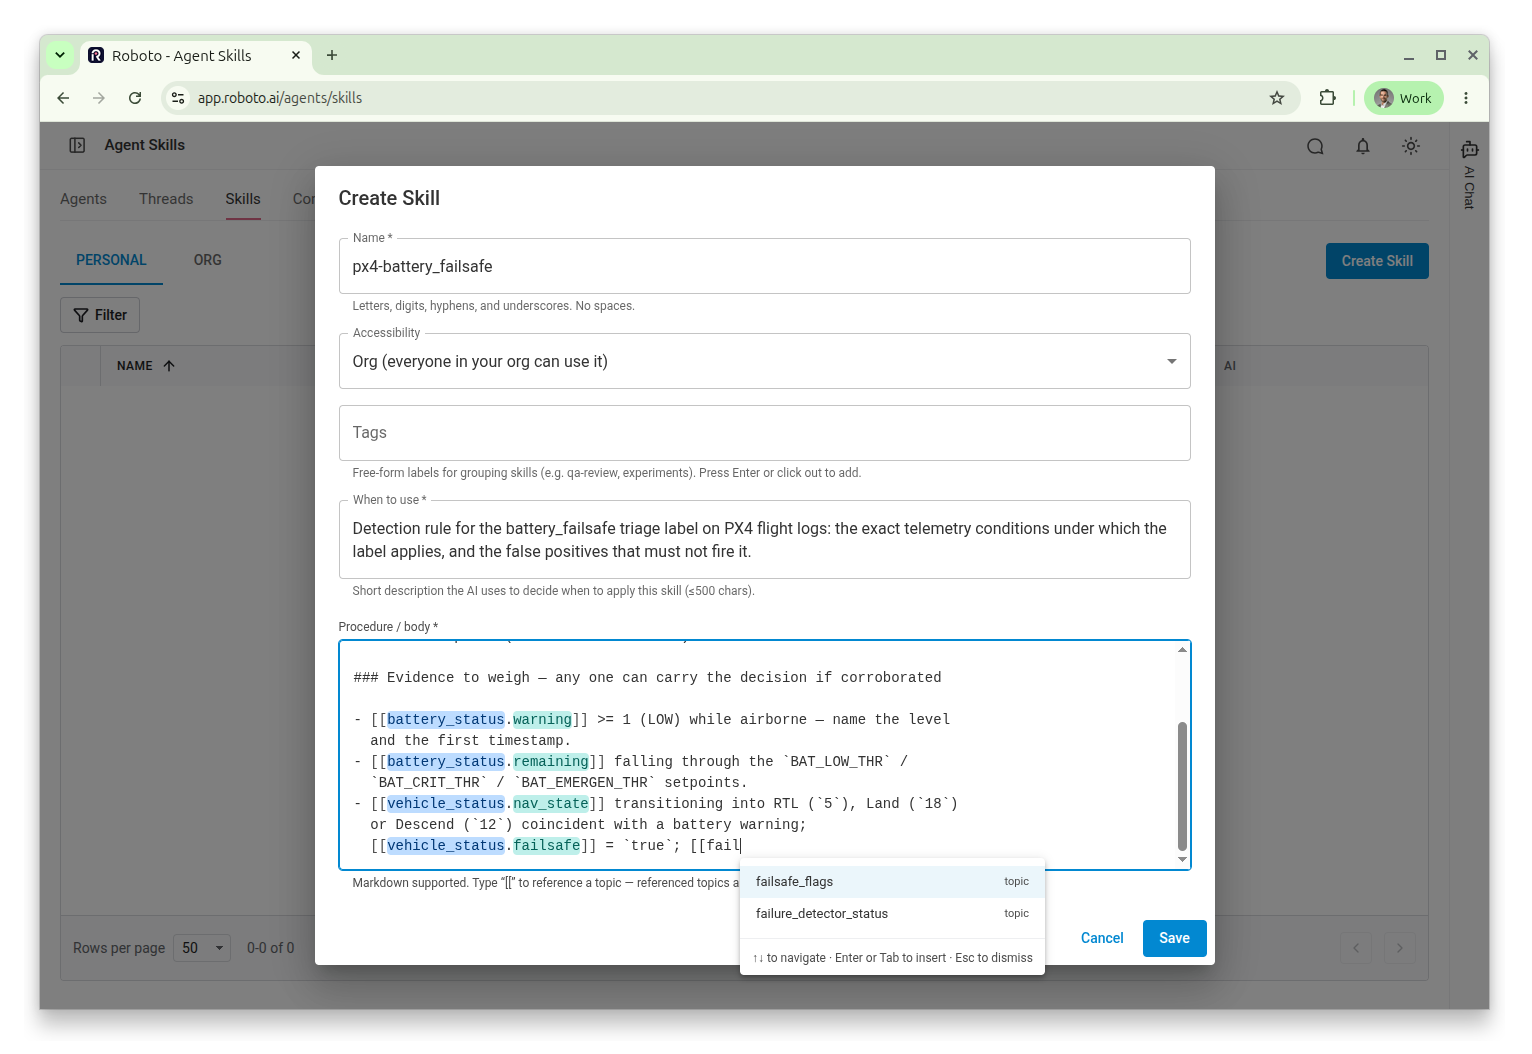Choose failsafe_flags topic suggestion
1532x1054 pixels.
(x=892, y=882)
